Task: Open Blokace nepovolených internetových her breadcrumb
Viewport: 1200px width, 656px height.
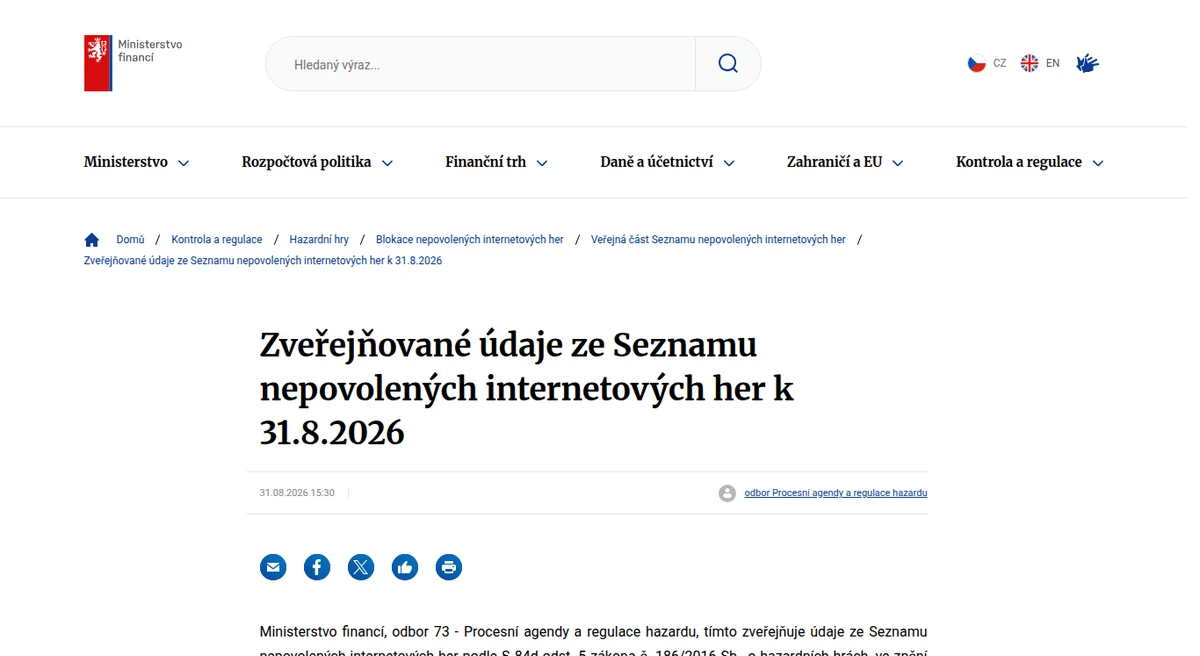Action: (x=470, y=240)
